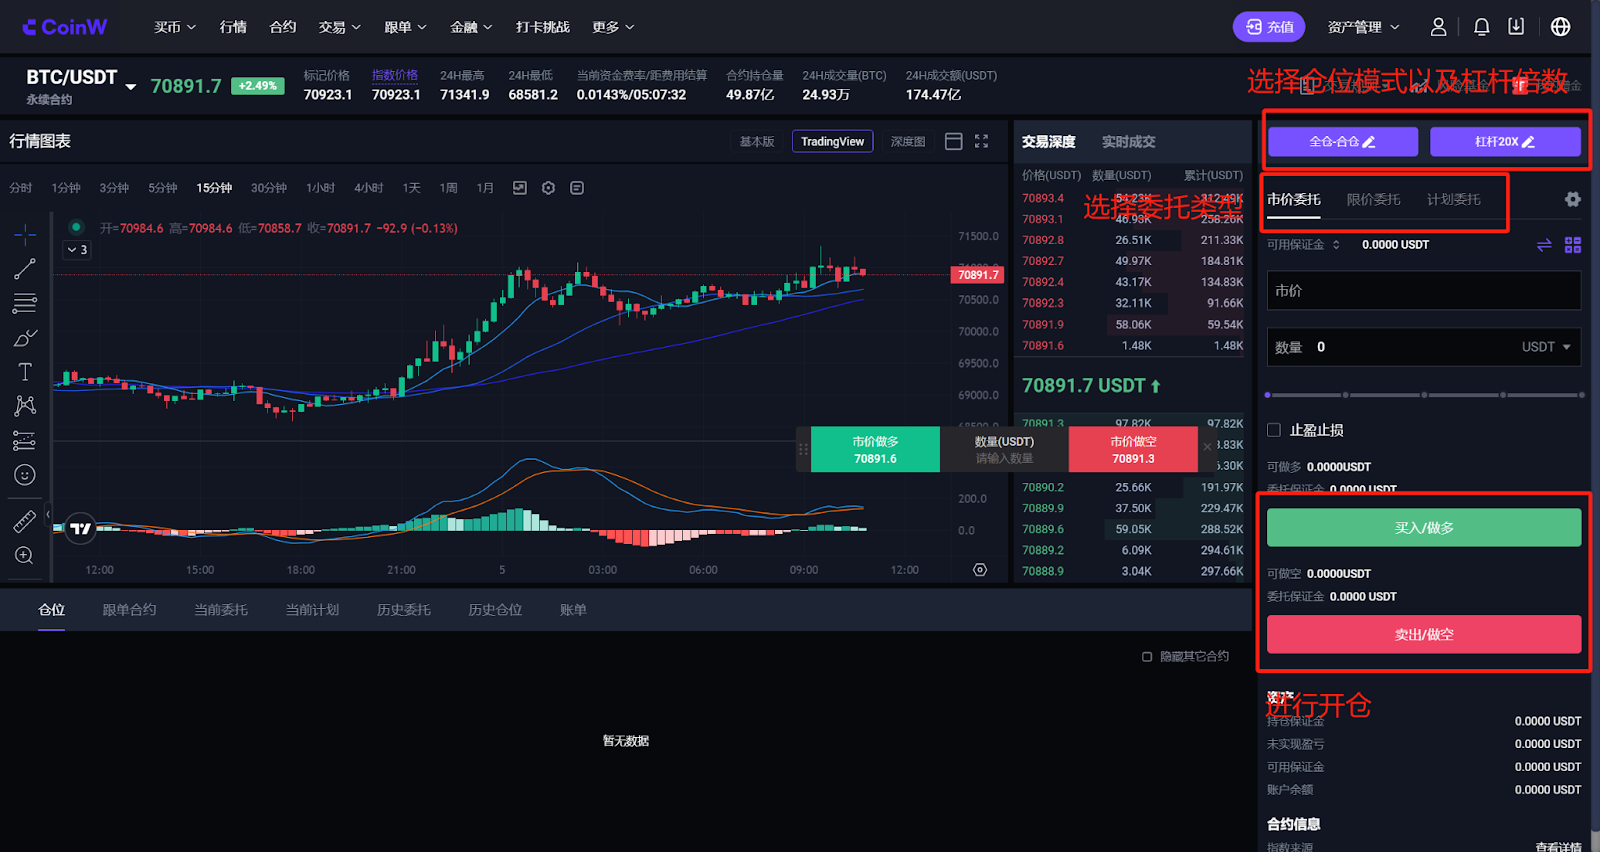1600x852 pixels.
Task: Open the app download icon
Action: [1516, 27]
